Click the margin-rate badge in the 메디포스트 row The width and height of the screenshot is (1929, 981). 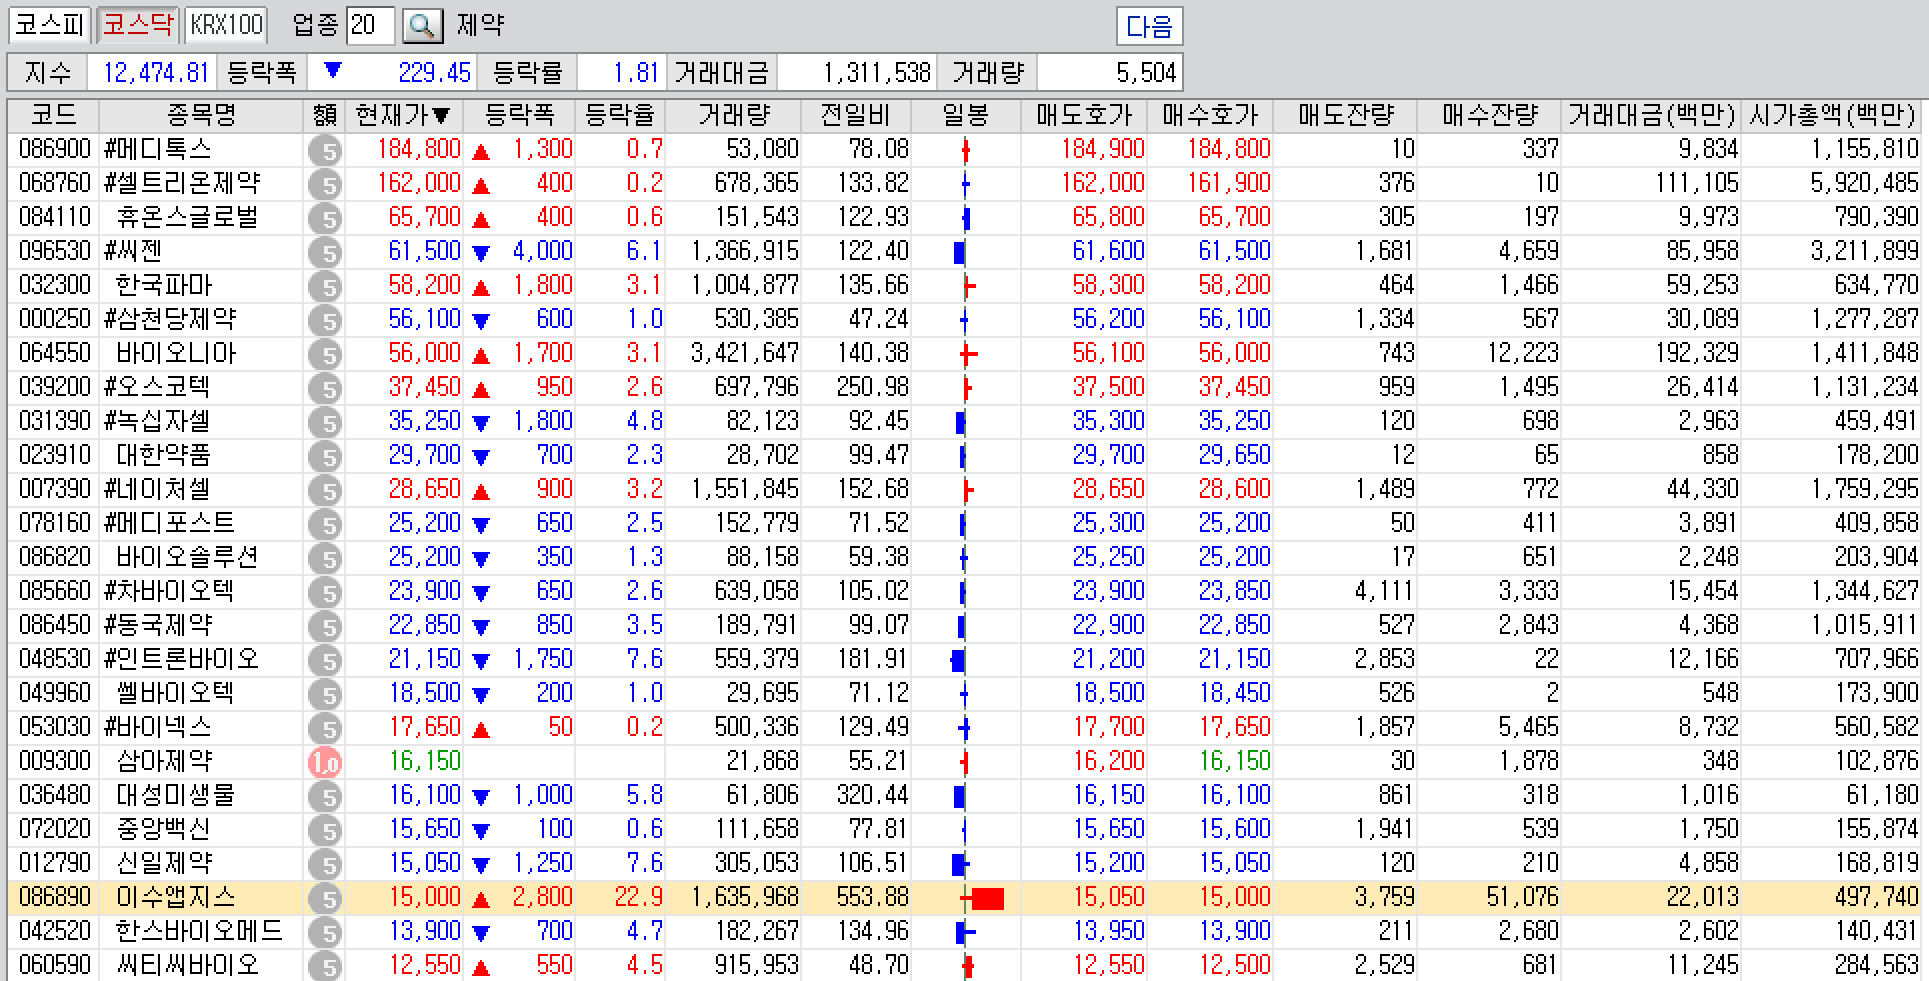(325, 526)
